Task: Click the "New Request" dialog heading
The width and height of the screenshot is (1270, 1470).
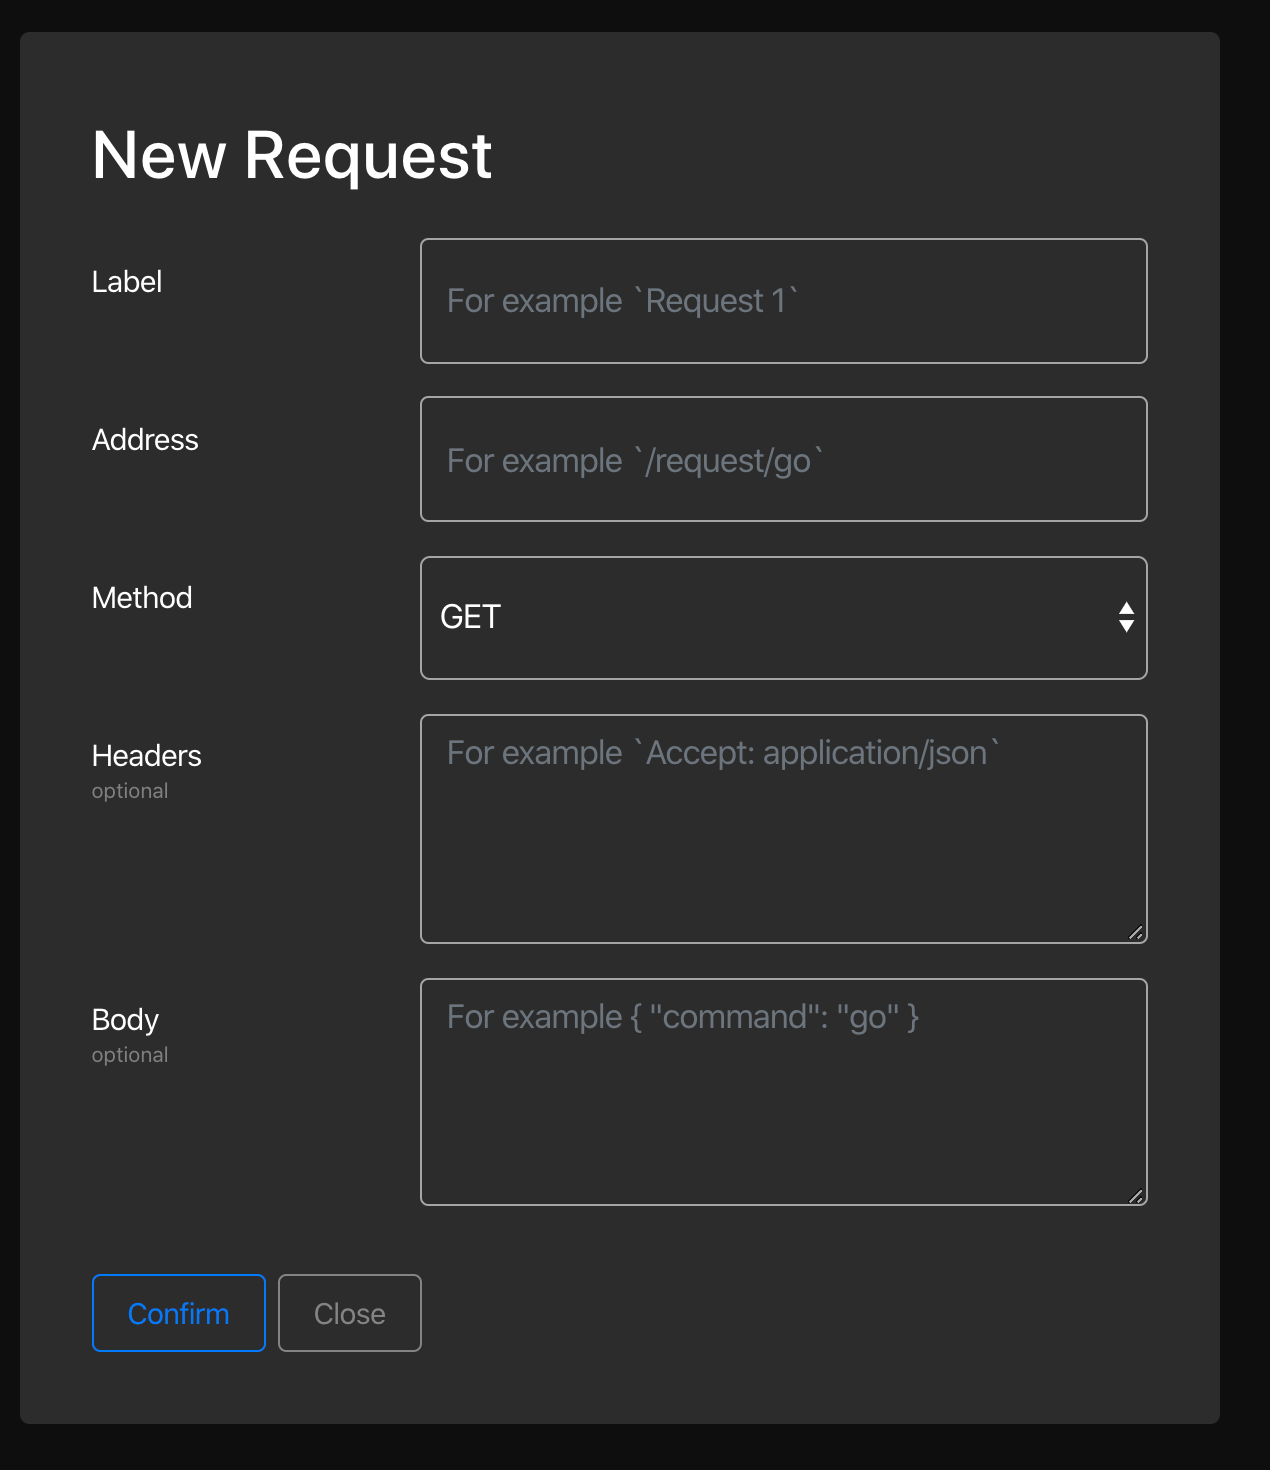Action: coord(292,156)
